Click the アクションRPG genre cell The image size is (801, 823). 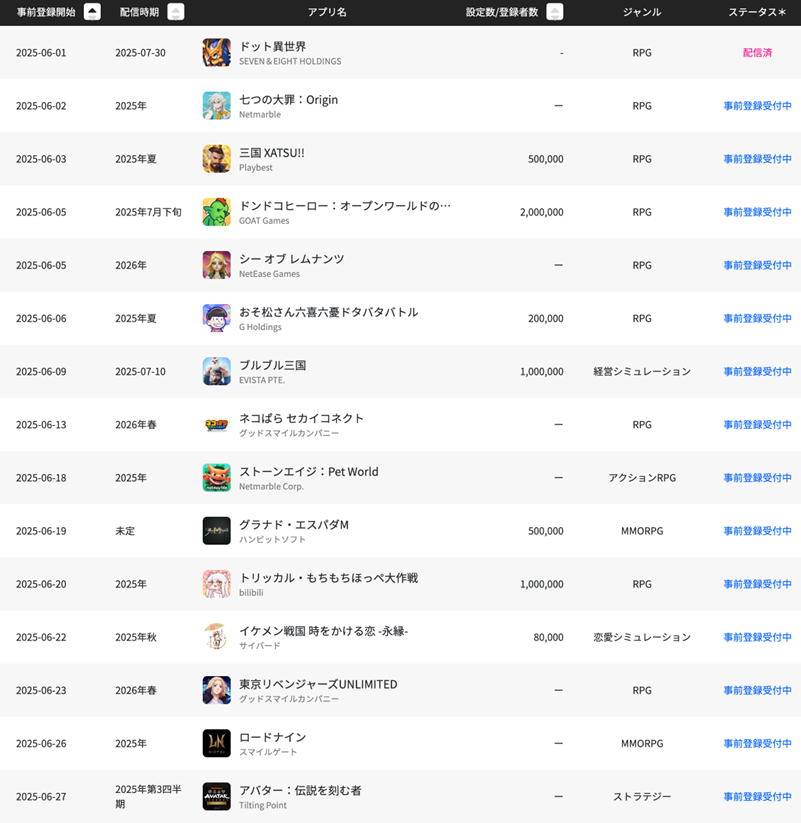coord(642,478)
